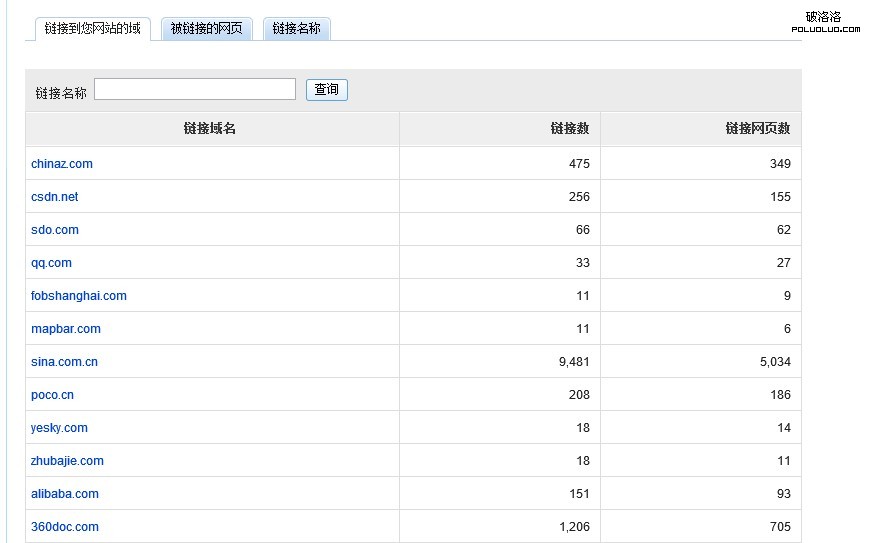The image size is (871, 543).
Task: Open the csdn.net domain link
Action: pos(55,197)
